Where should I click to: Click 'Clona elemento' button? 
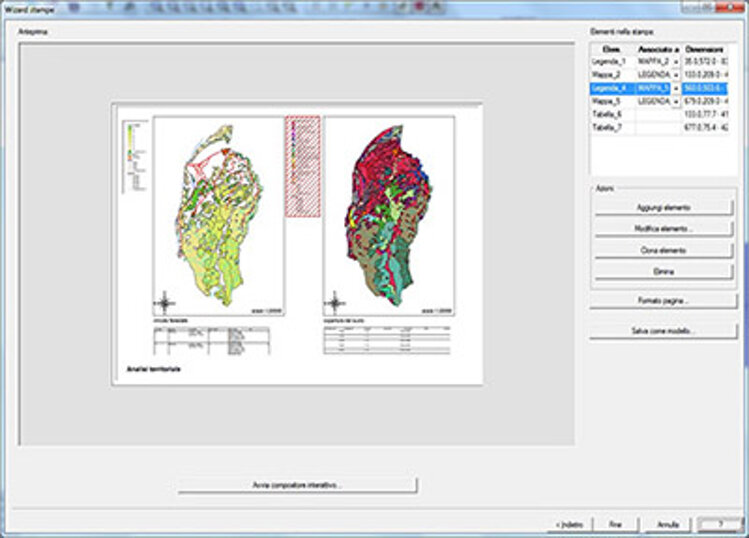point(663,250)
